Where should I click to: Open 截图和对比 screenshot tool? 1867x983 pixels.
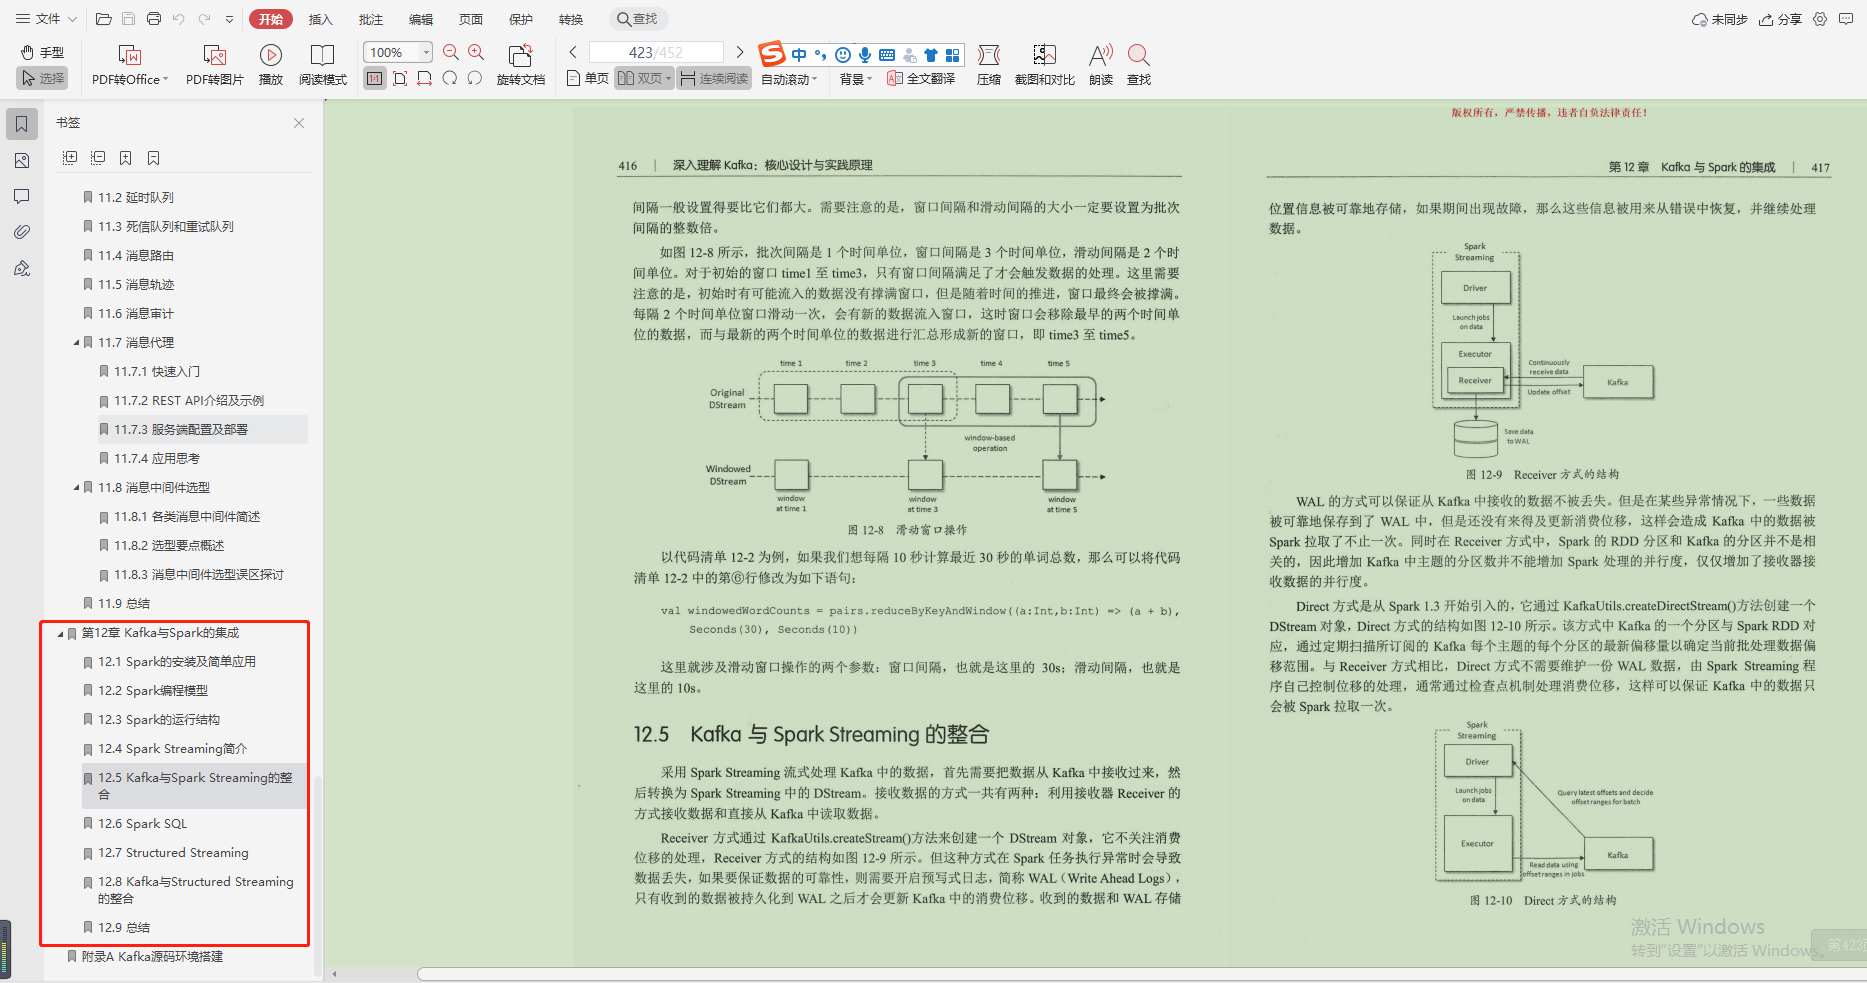pos(1045,55)
